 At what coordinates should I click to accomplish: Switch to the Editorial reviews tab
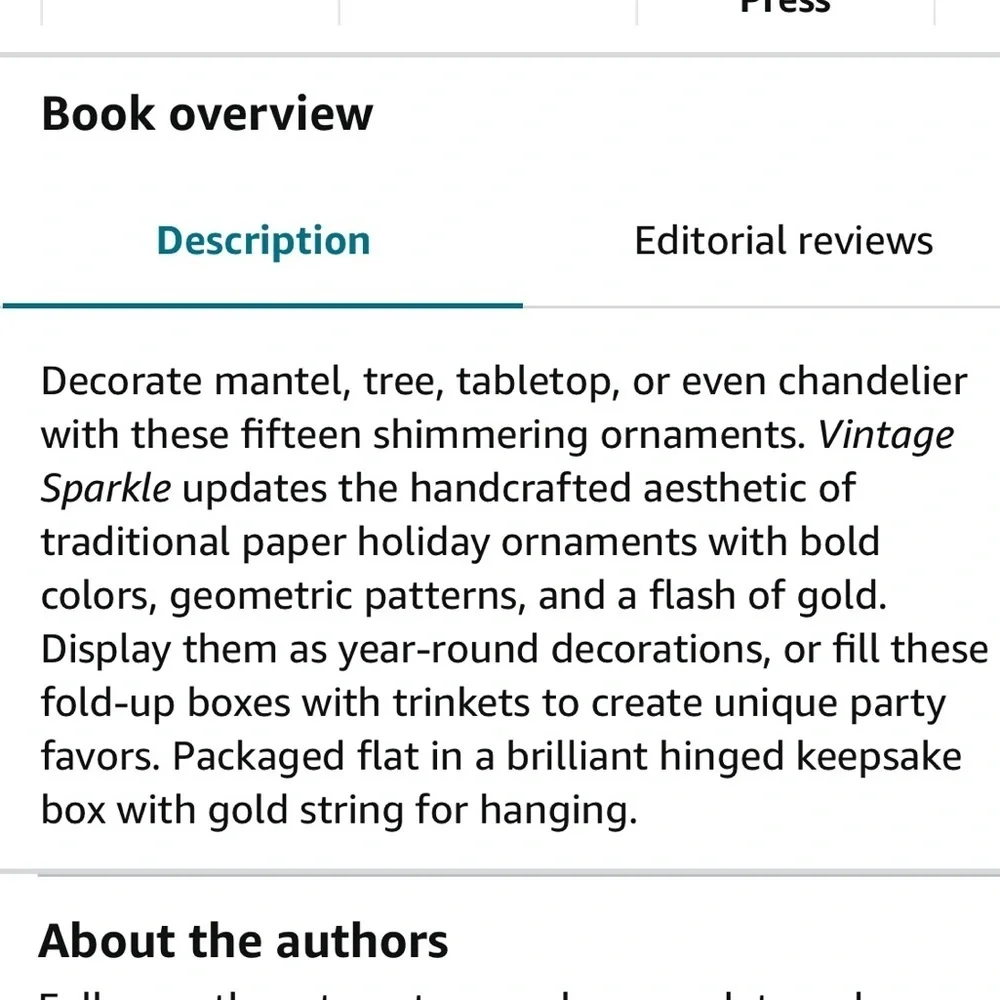pyautogui.click(x=783, y=241)
